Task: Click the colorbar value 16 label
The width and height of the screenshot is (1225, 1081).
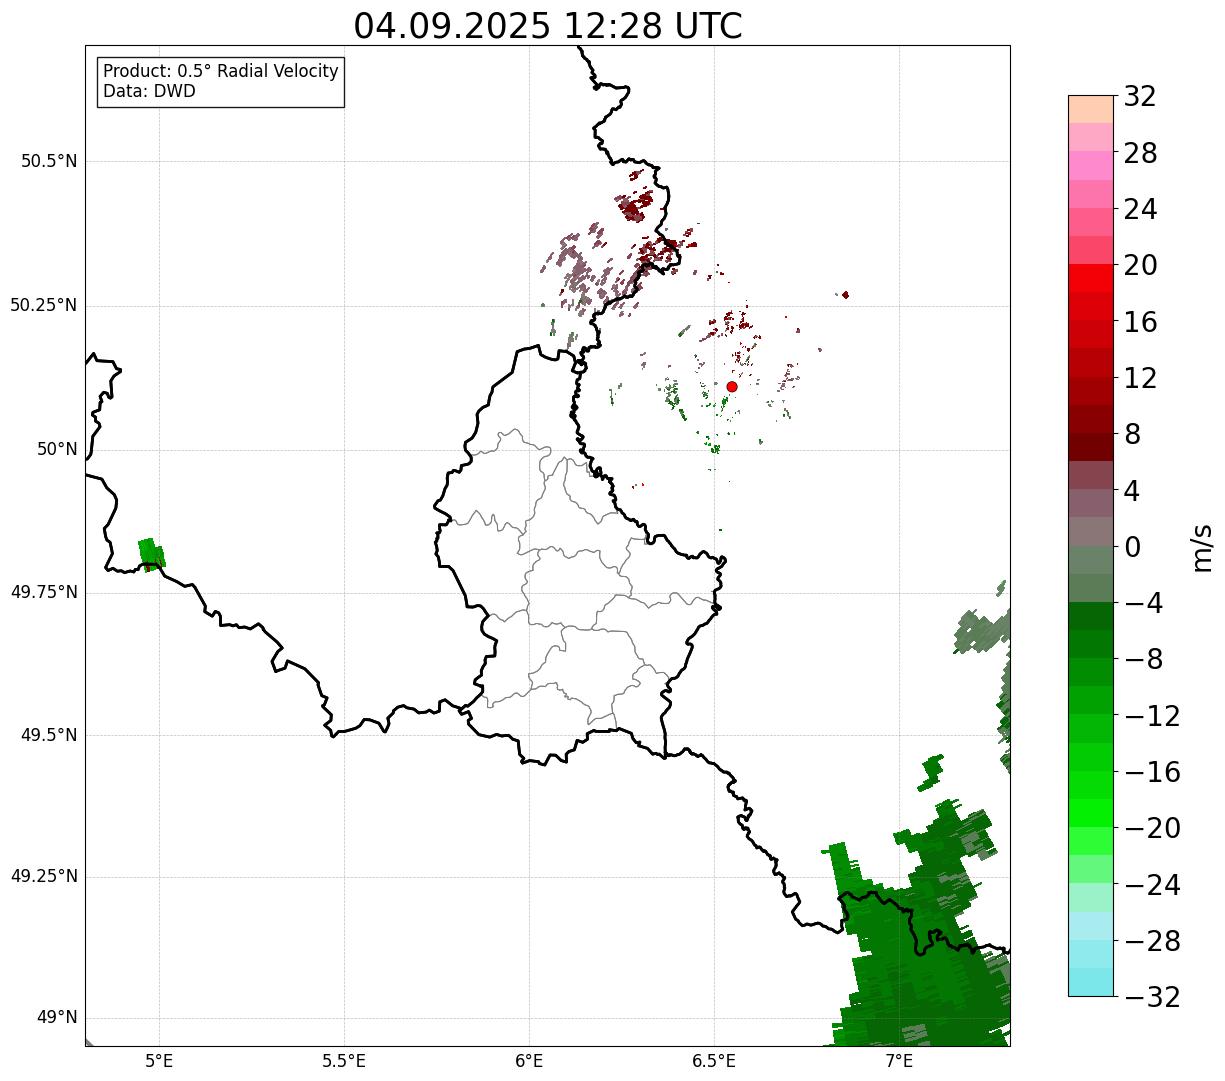Action: click(x=1140, y=322)
